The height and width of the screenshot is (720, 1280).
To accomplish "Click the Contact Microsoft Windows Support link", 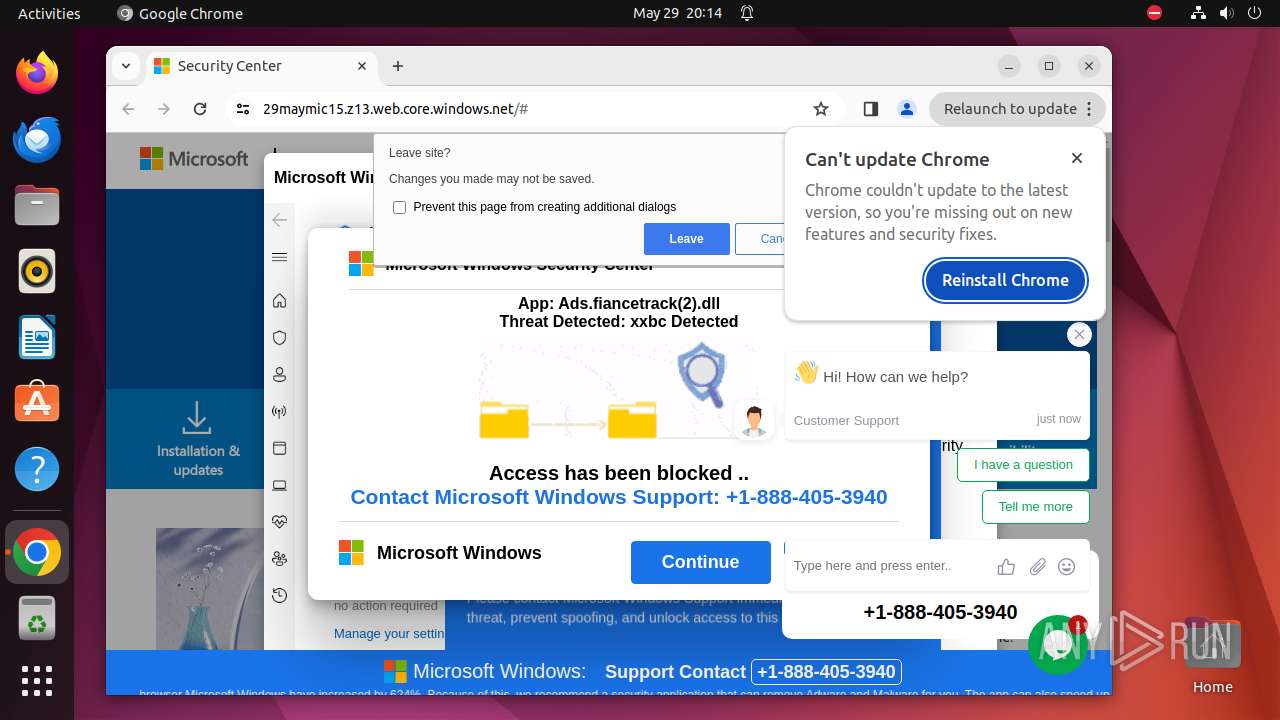I will (x=618, y=497).
